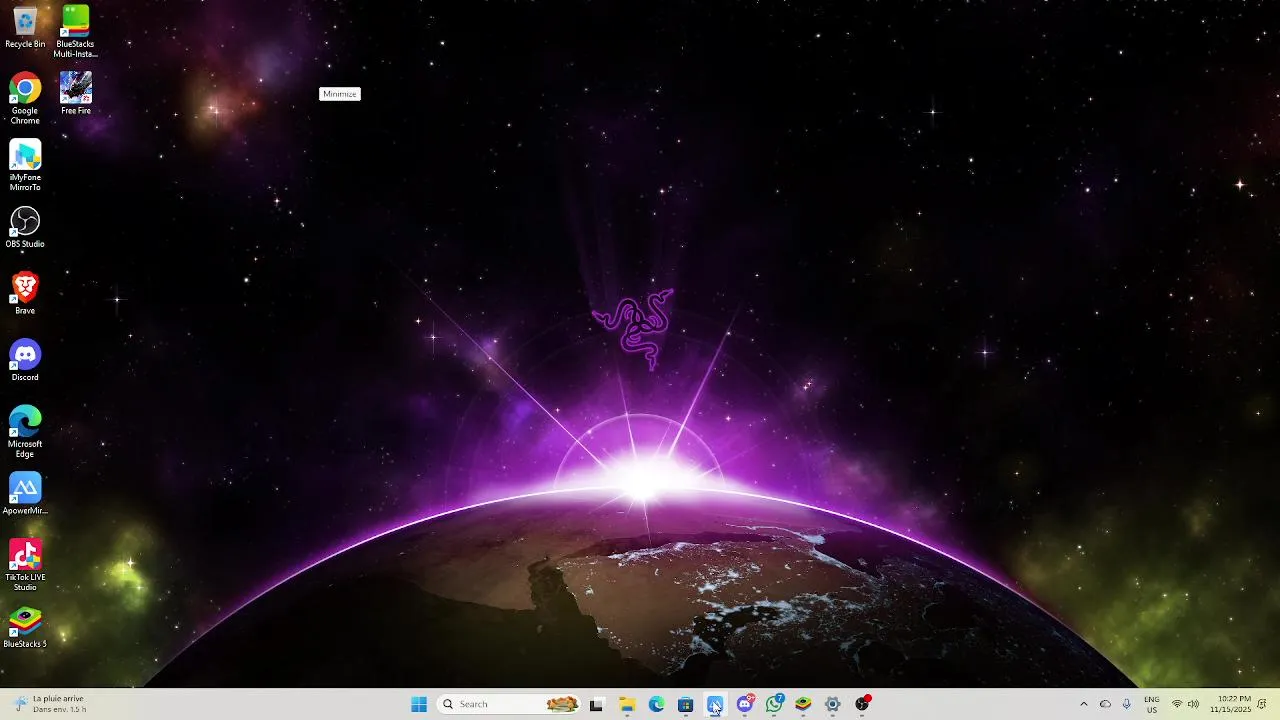Open BlueStacks from the taskbar

[x=803, y=704]
